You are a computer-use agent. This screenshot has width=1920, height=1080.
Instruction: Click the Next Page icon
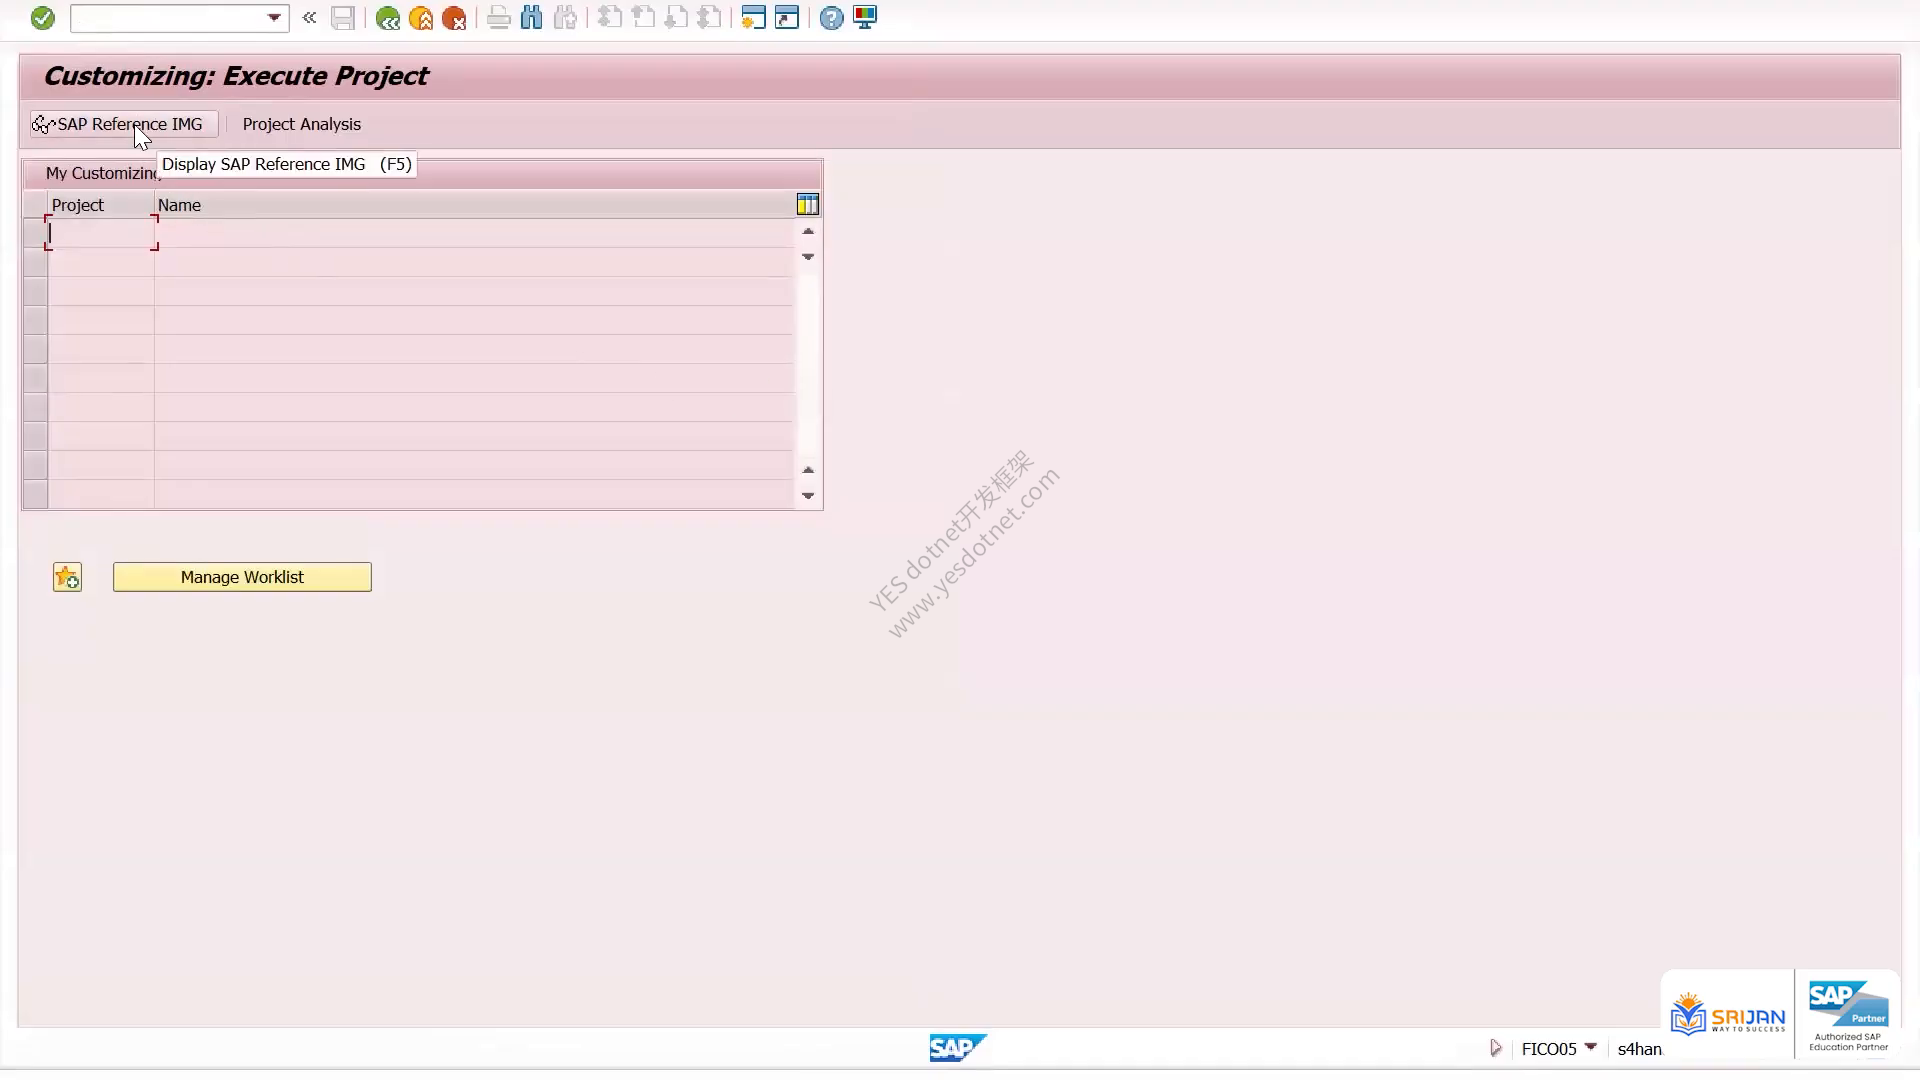point(676,18)
